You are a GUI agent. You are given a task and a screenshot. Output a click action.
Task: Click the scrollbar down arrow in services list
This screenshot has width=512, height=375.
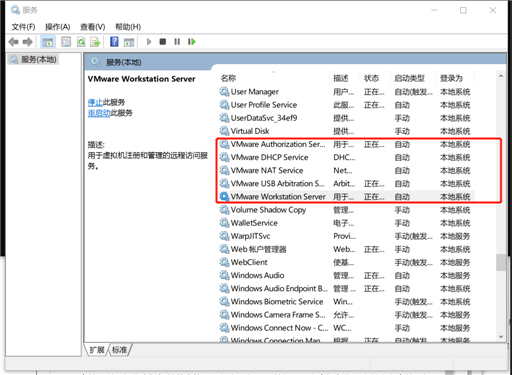click(x=501, y=337)
